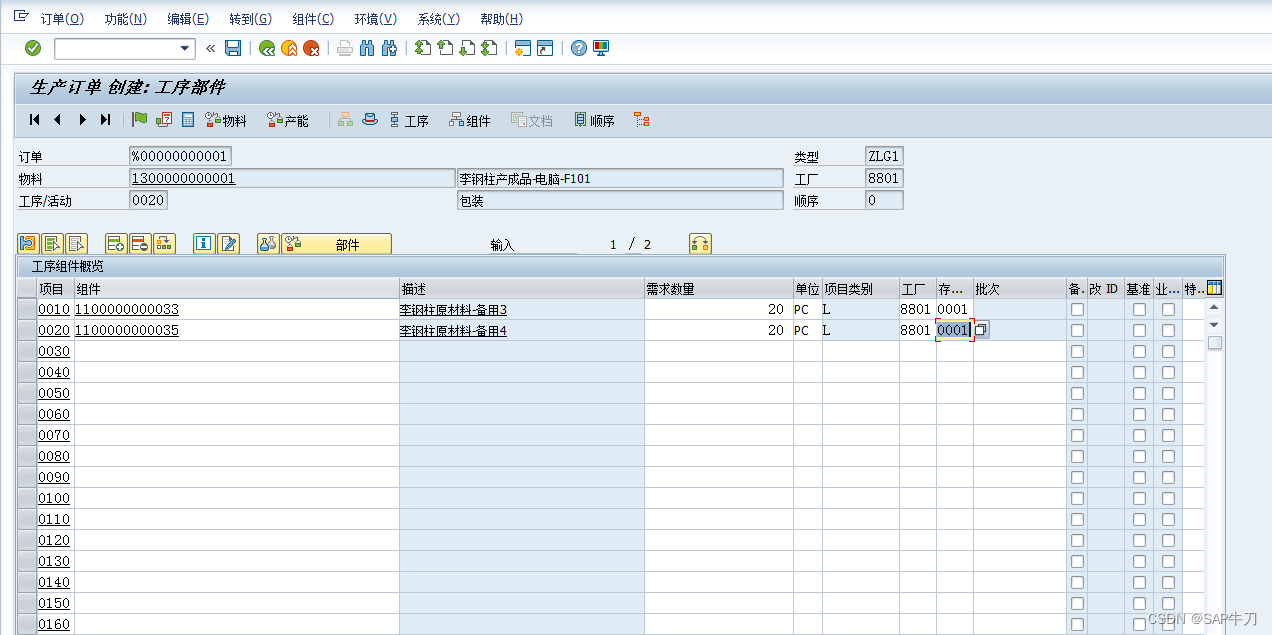The width and height of the screenshot is (1272, 635).
Task: Open the 功能(N) menu
Action: [125, 19]
